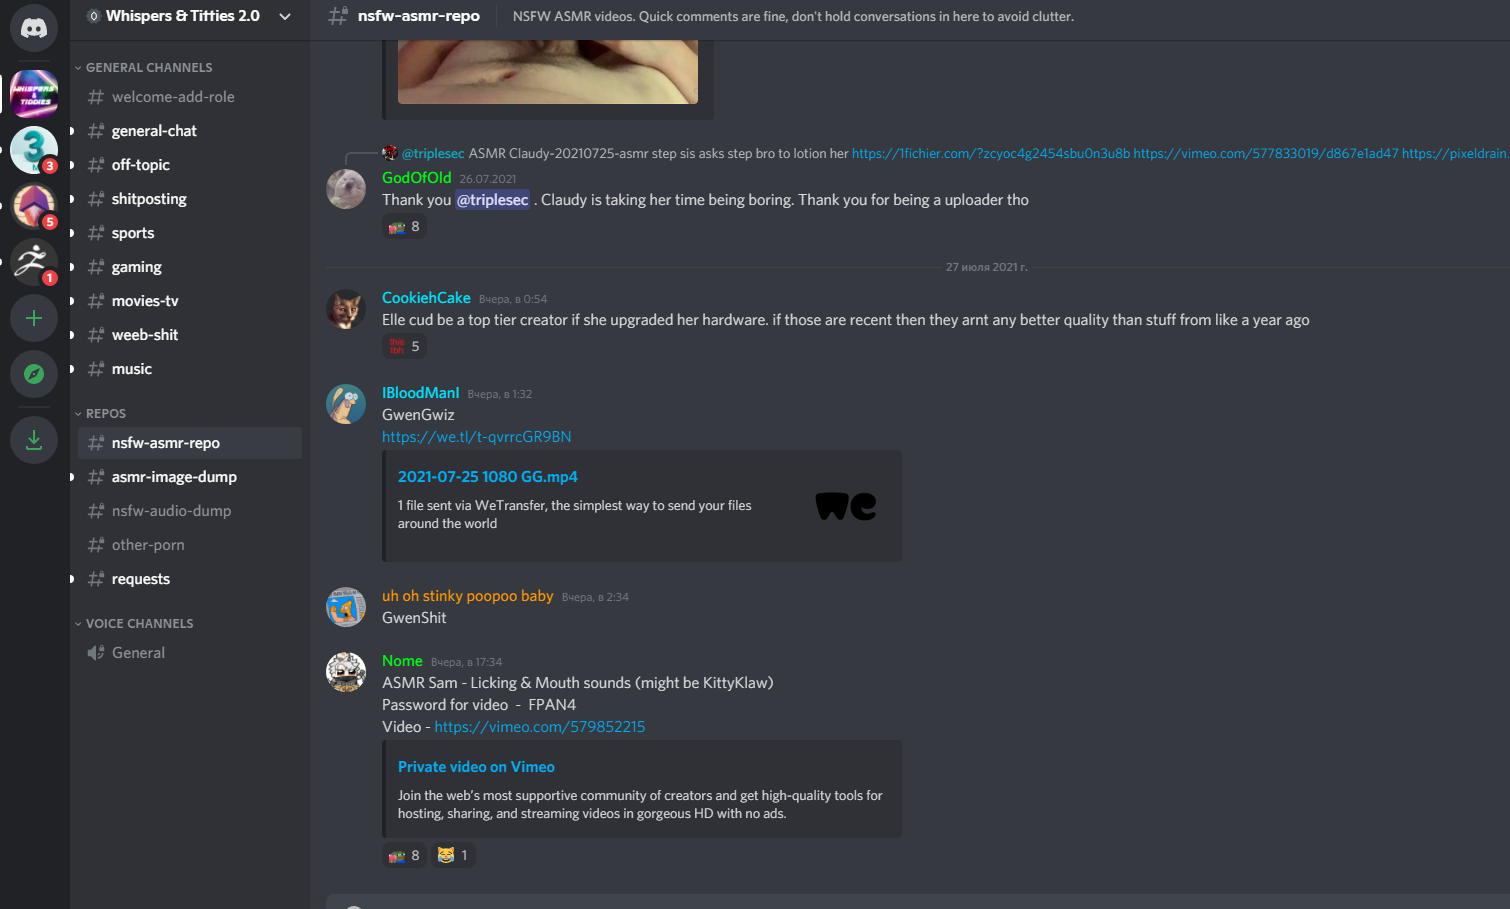The width and height of the screenshot is (1510, 909).
Task: Toggle the reaction with 5 on CookiehCake's message
Action: 405,346
